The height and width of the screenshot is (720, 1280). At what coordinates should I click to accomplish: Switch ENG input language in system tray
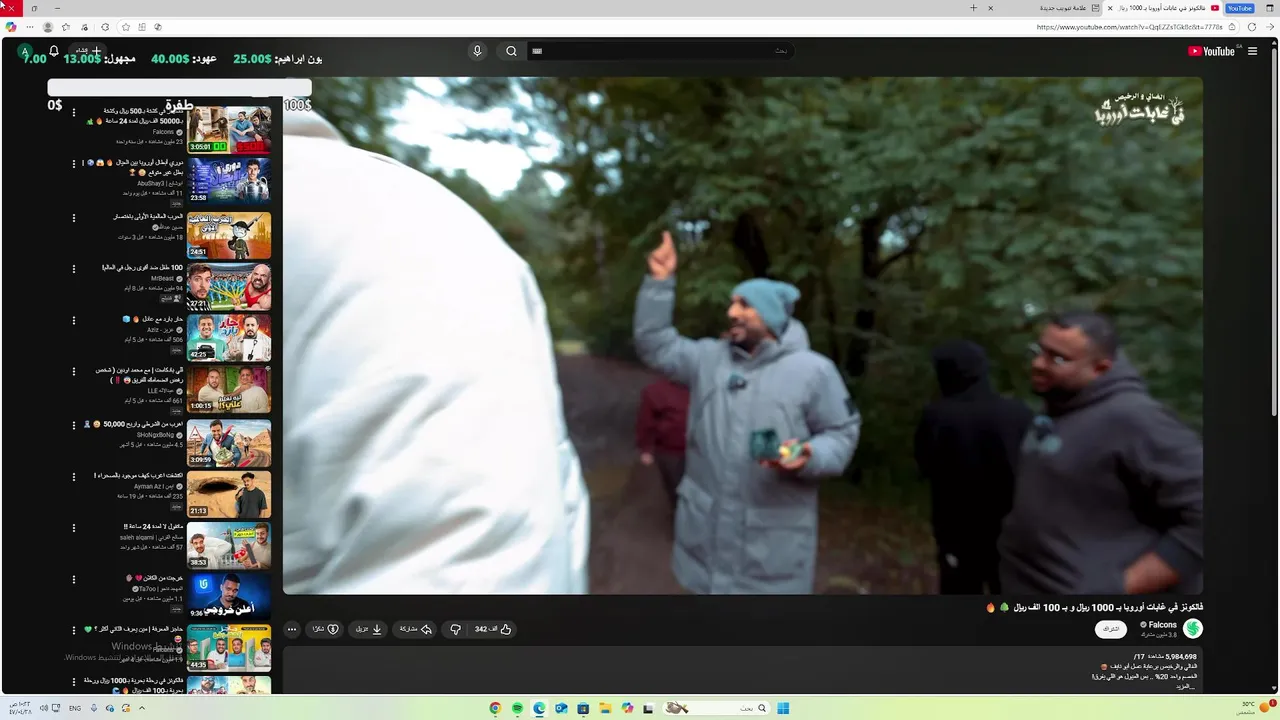click(75, 708)
